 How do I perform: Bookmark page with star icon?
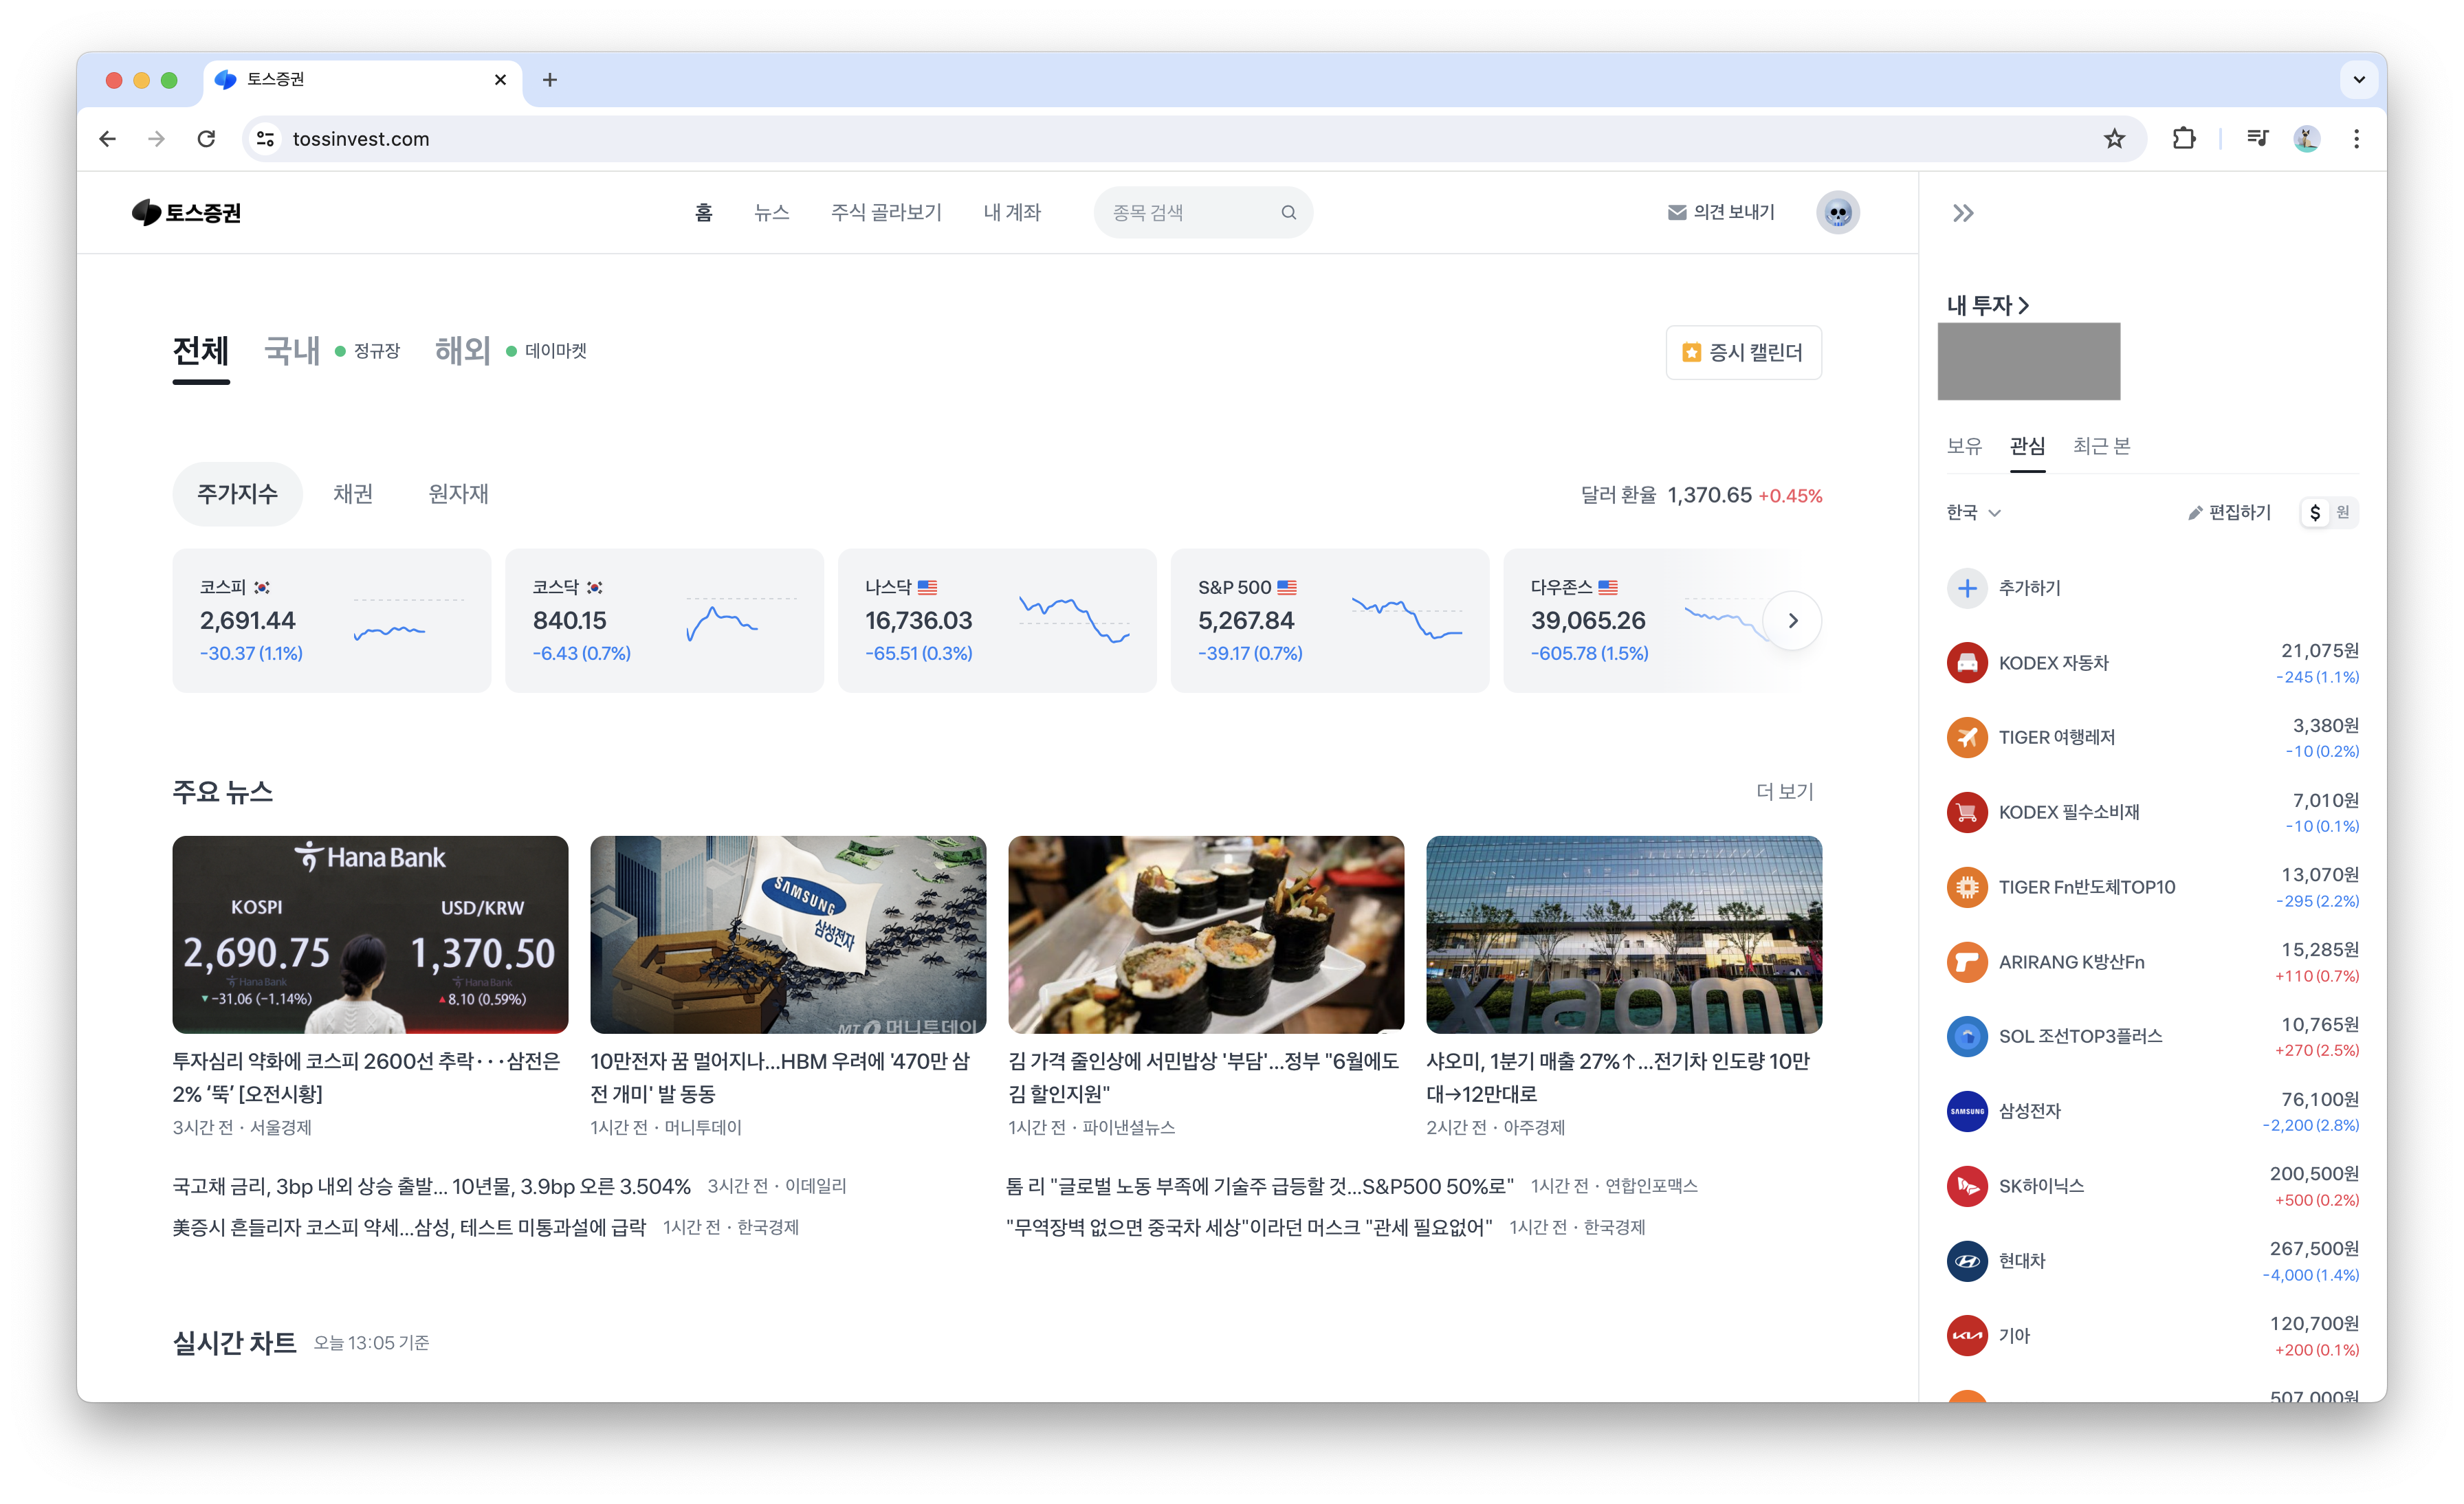(2113, 139)
